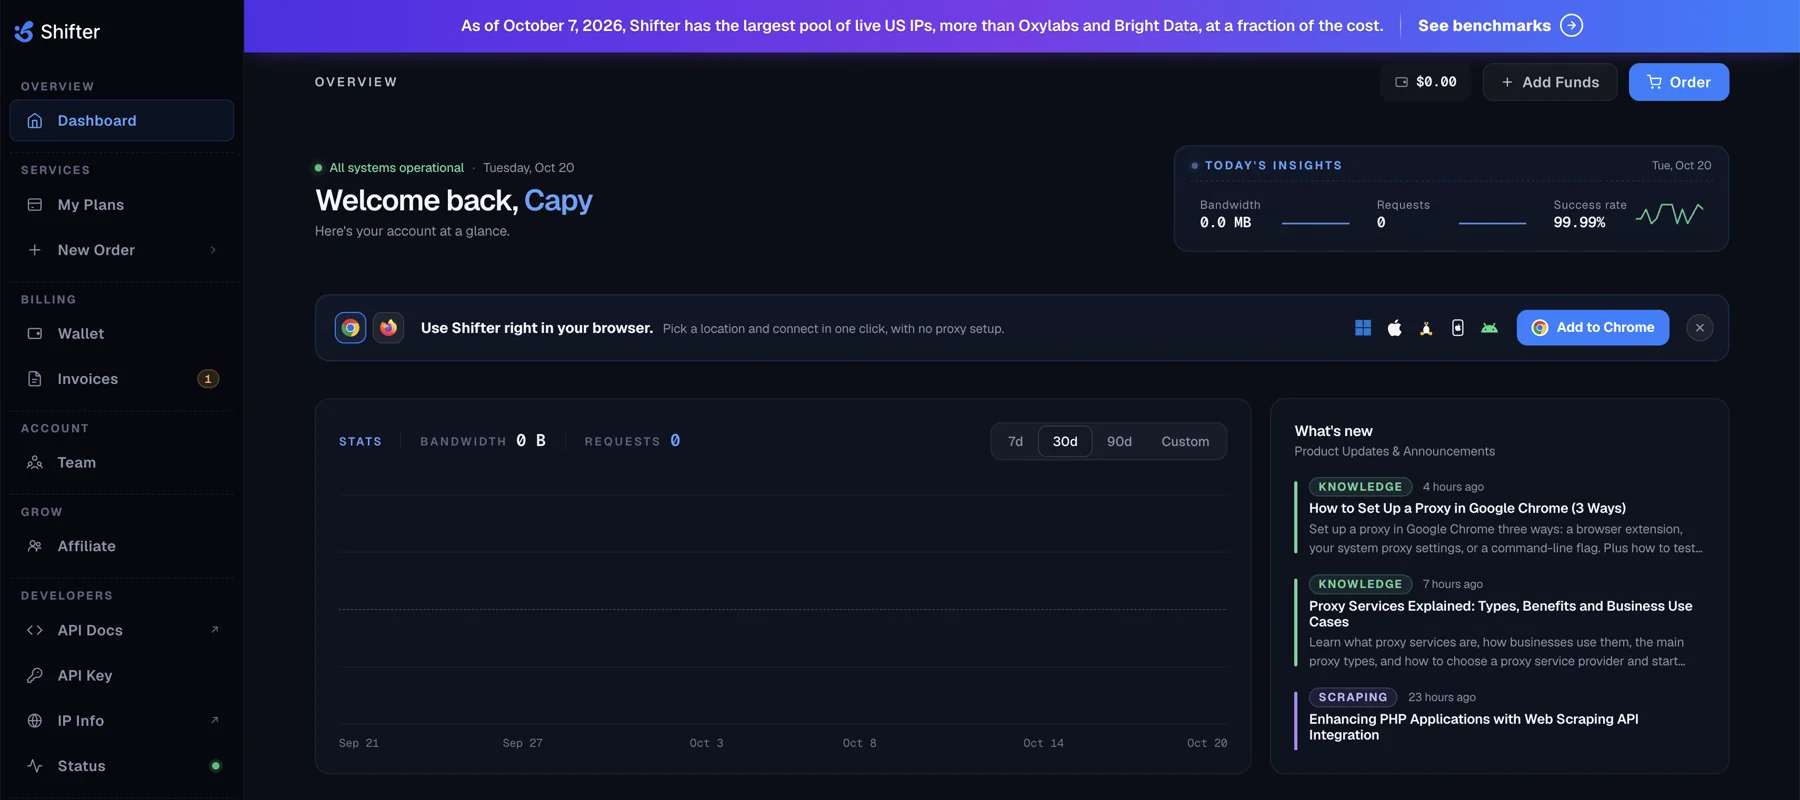Click the My Plans sidebar icon
Viewport: 1800px width, 800px height.
[35, 205]
